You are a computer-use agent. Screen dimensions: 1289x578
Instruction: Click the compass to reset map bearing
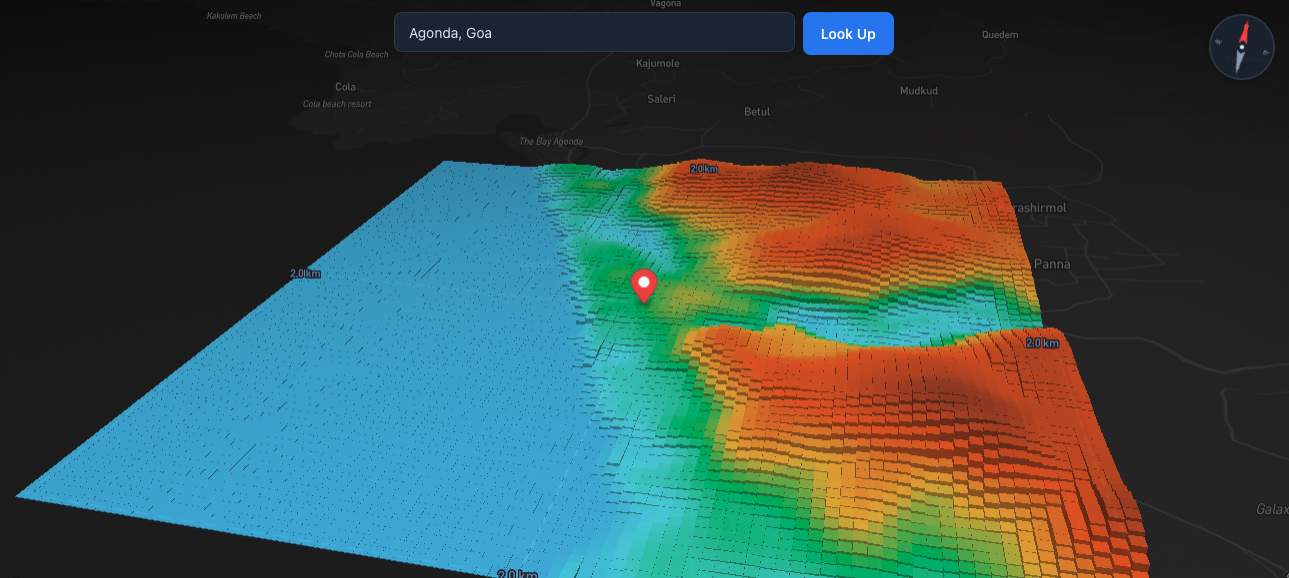pos(1242,47)
